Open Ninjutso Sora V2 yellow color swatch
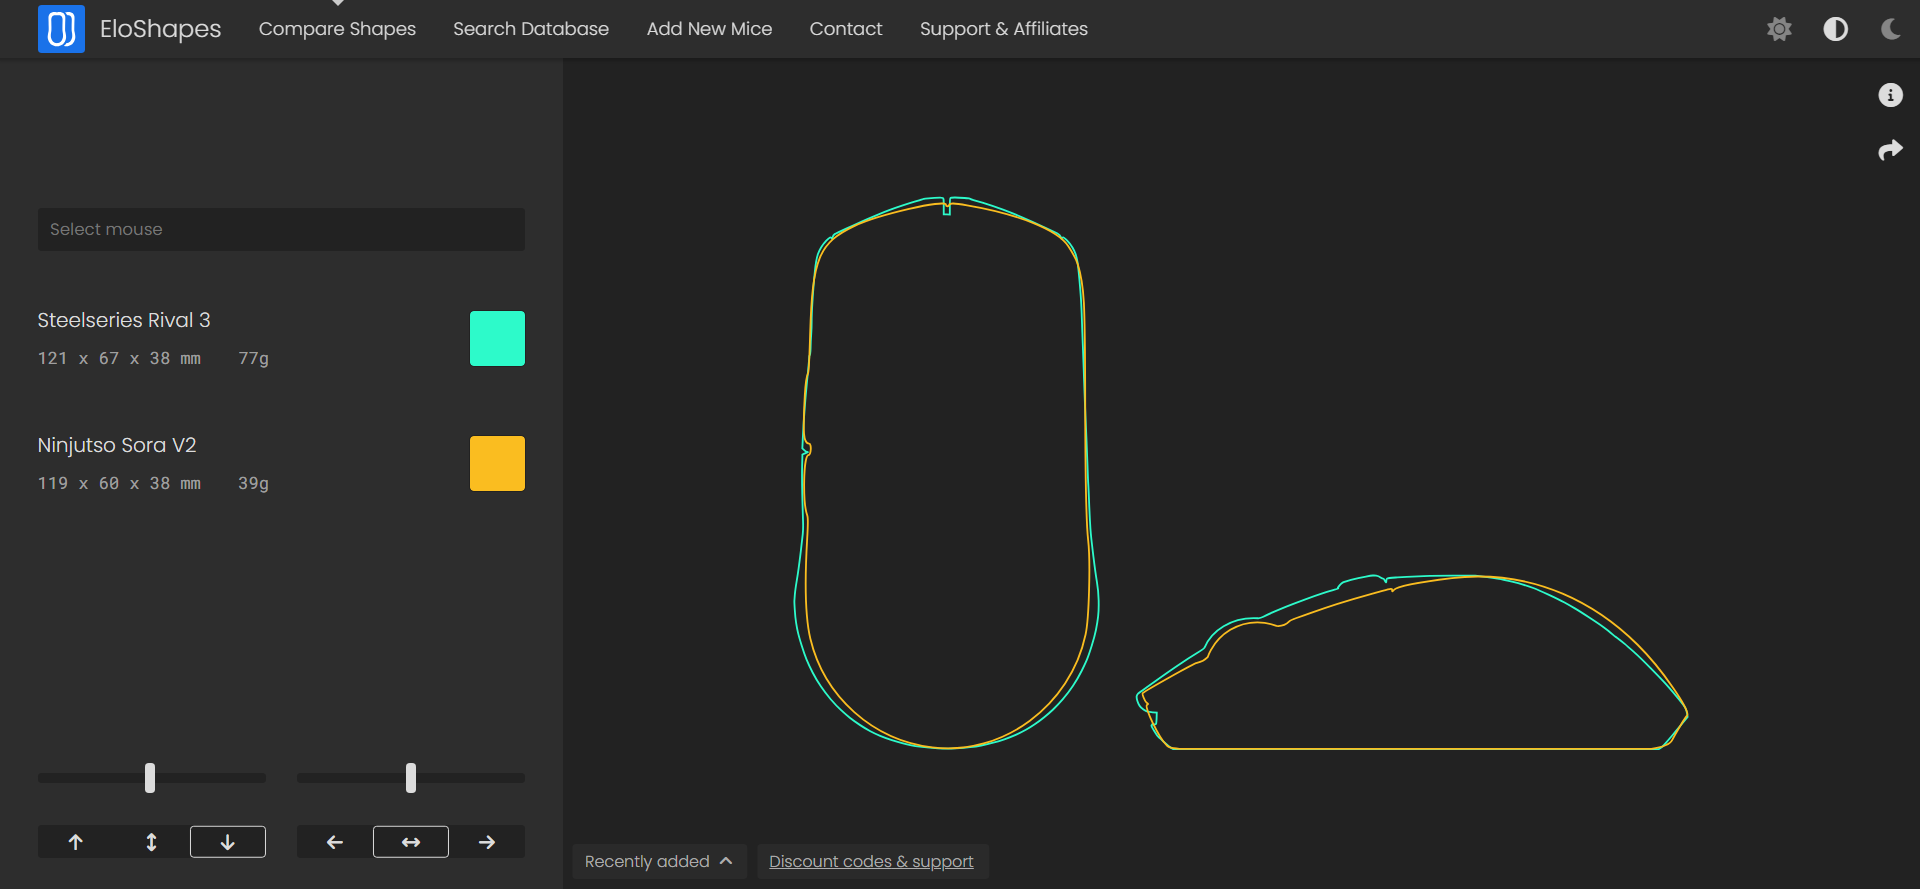This screenshot has width=1920, height=889. (x=497, y=463)
